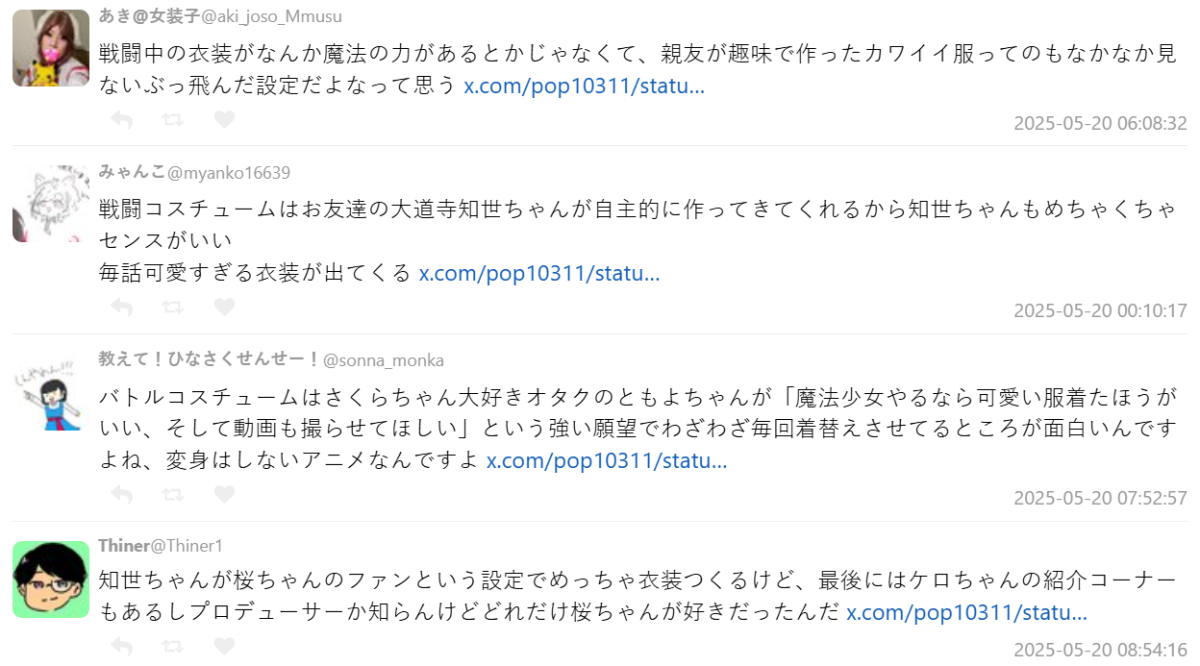The image size is (1200, 666).
Task: Open the みゃんこ username
Action: [x=131, y=173]
